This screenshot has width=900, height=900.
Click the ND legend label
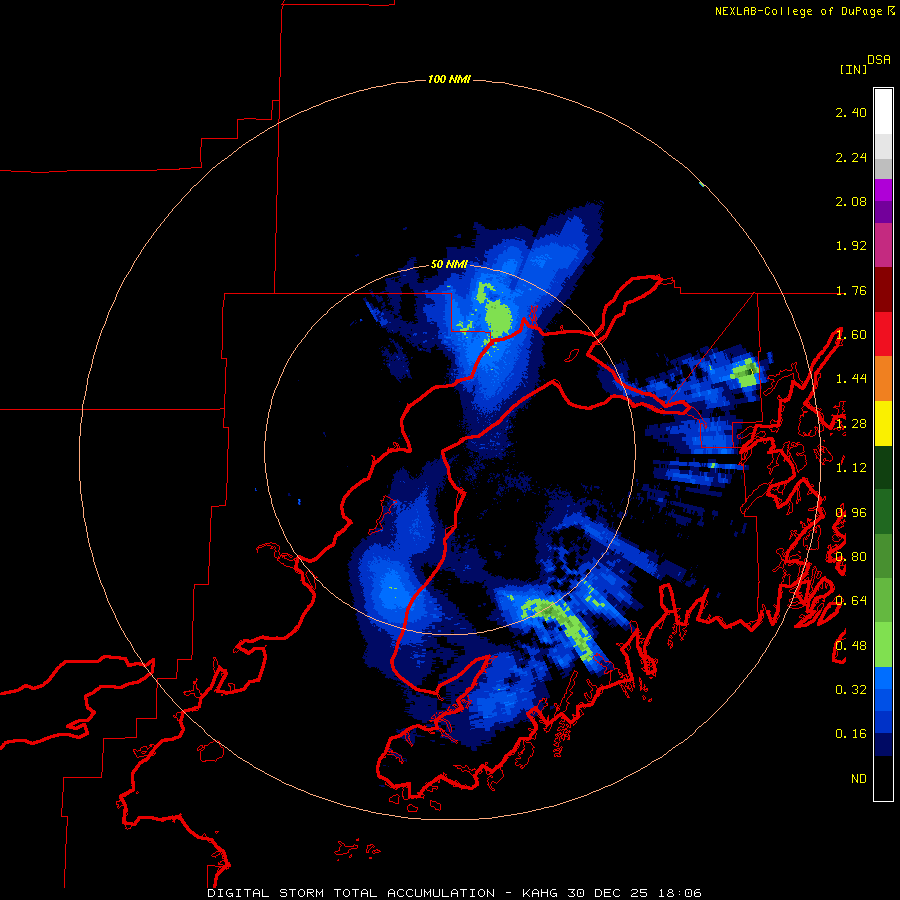click(x=859, y=779)
